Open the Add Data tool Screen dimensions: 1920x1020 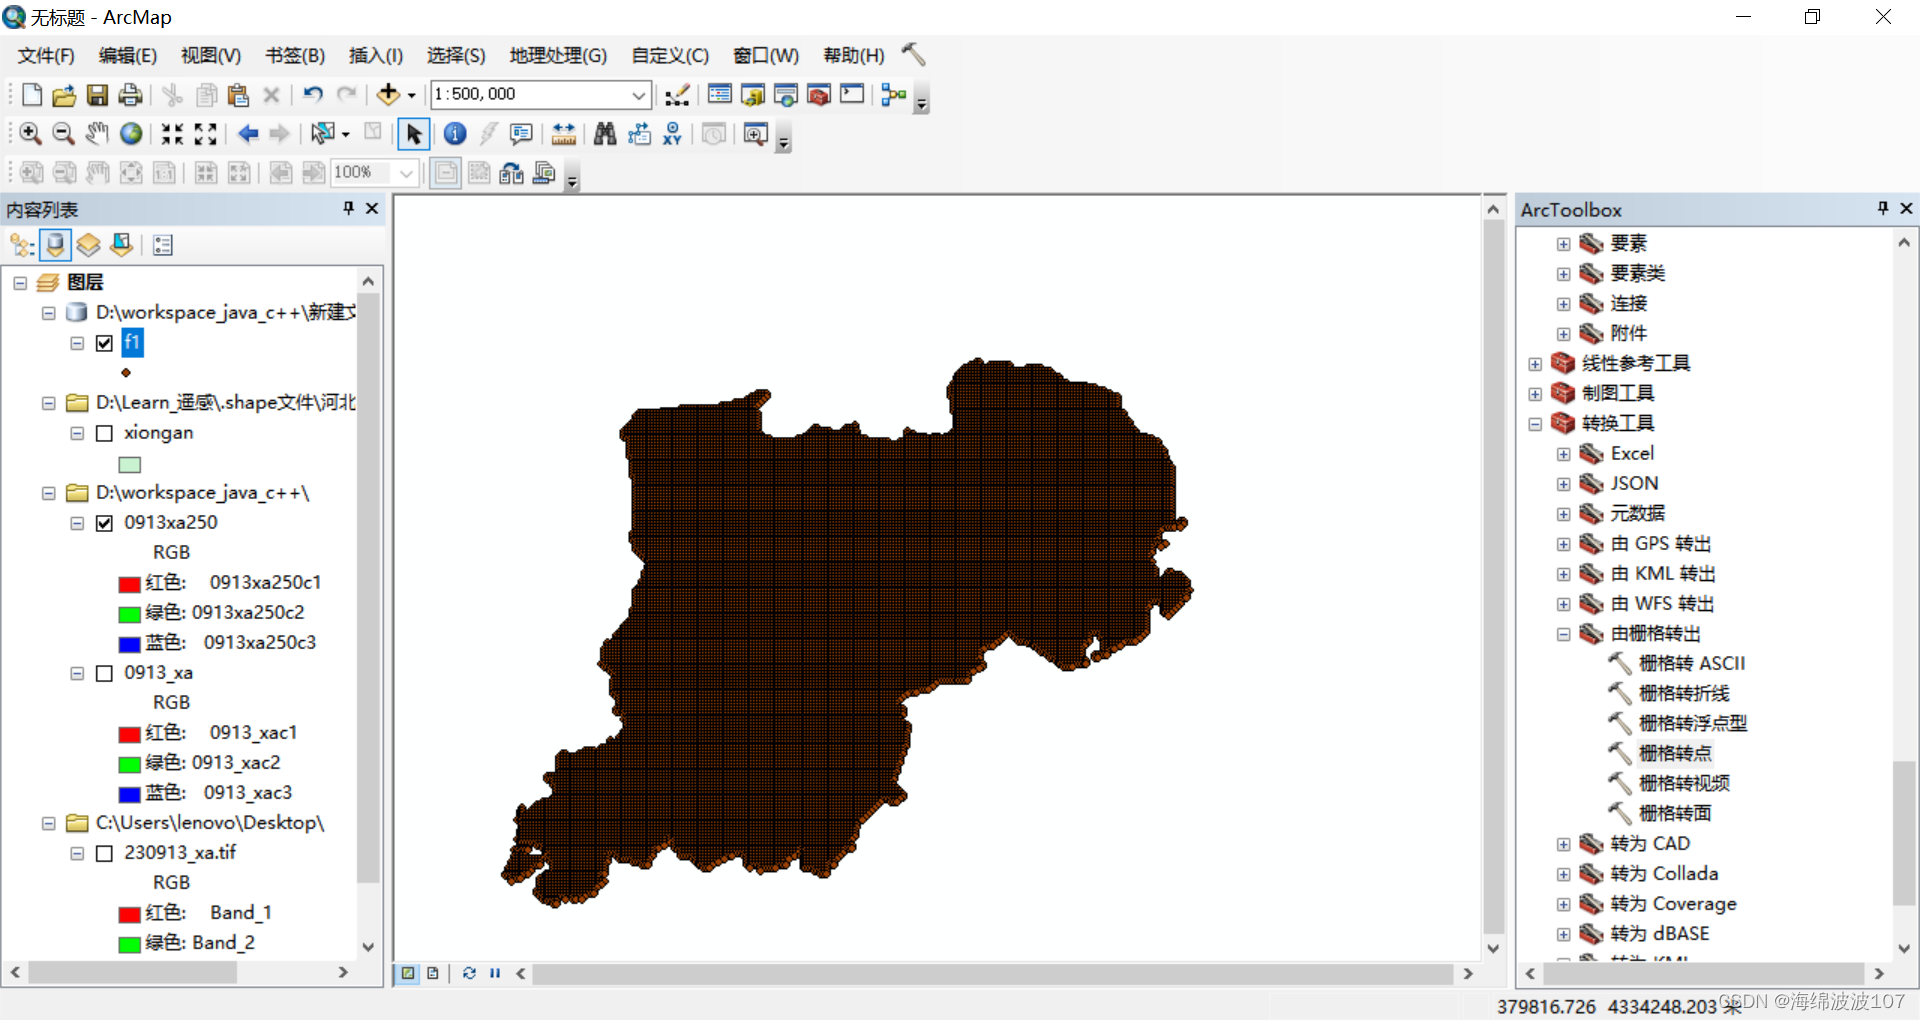pos(389,94)
